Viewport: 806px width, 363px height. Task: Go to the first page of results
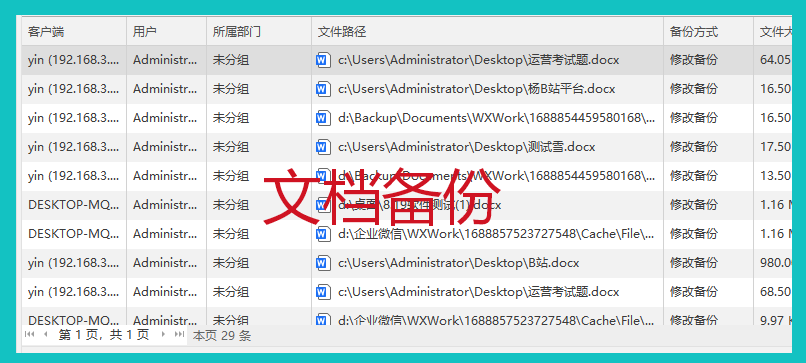click(30, 335)
